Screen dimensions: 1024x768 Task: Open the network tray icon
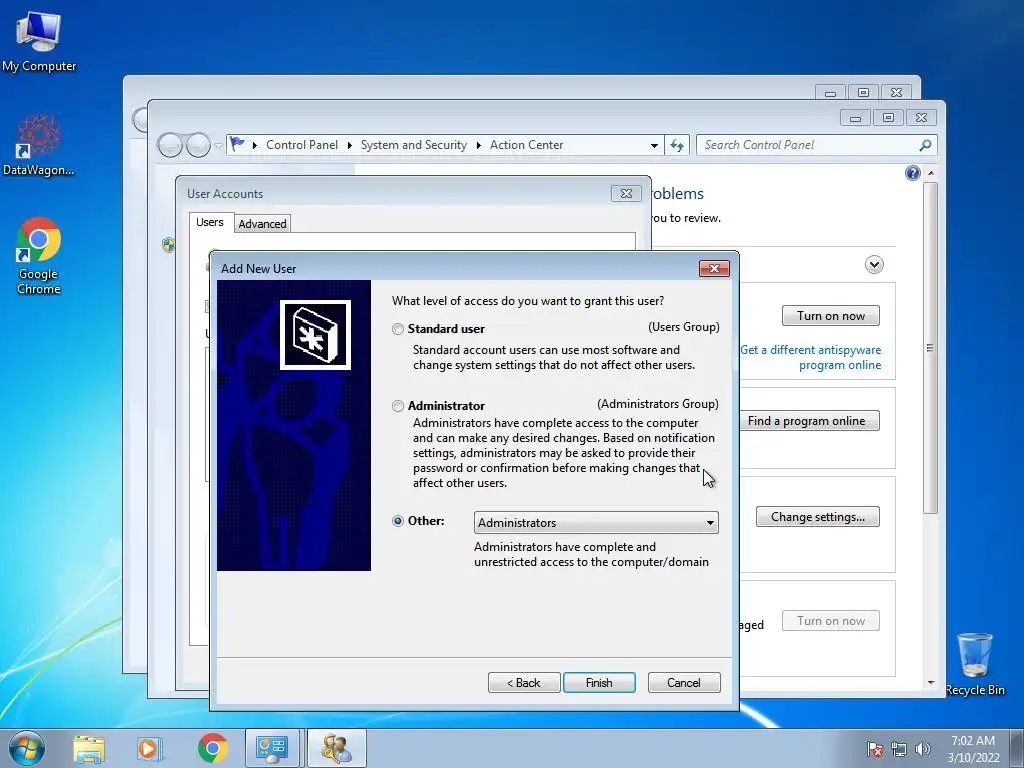point(899,749)
